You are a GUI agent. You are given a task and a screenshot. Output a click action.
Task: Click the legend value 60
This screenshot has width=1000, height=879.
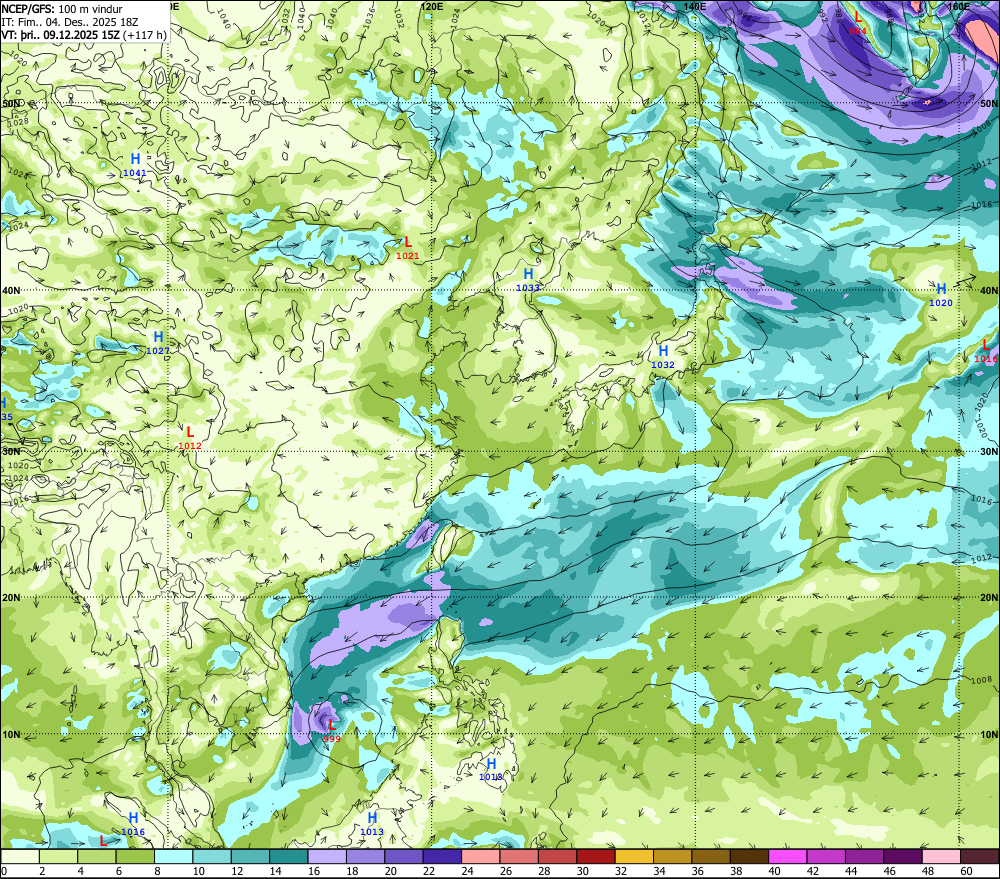pyautogui.click(x=966, y=871)
